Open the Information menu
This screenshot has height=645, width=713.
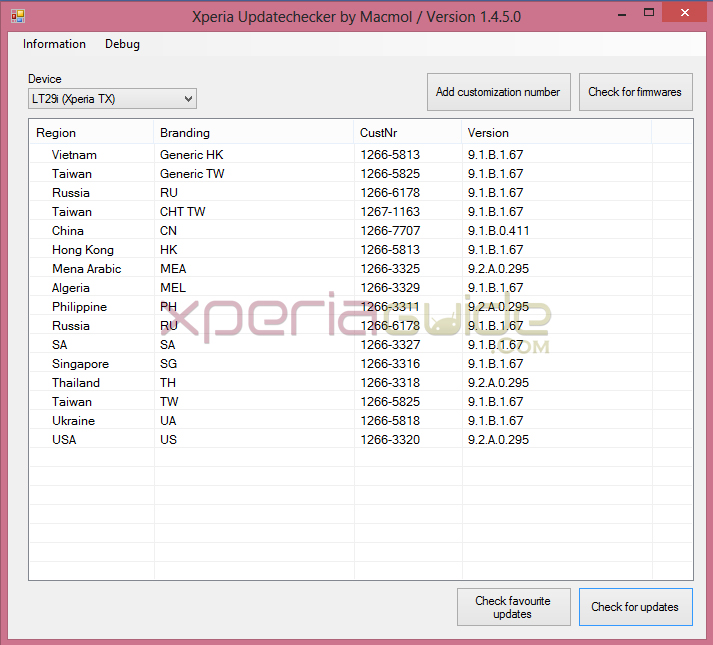click(54, 44)
